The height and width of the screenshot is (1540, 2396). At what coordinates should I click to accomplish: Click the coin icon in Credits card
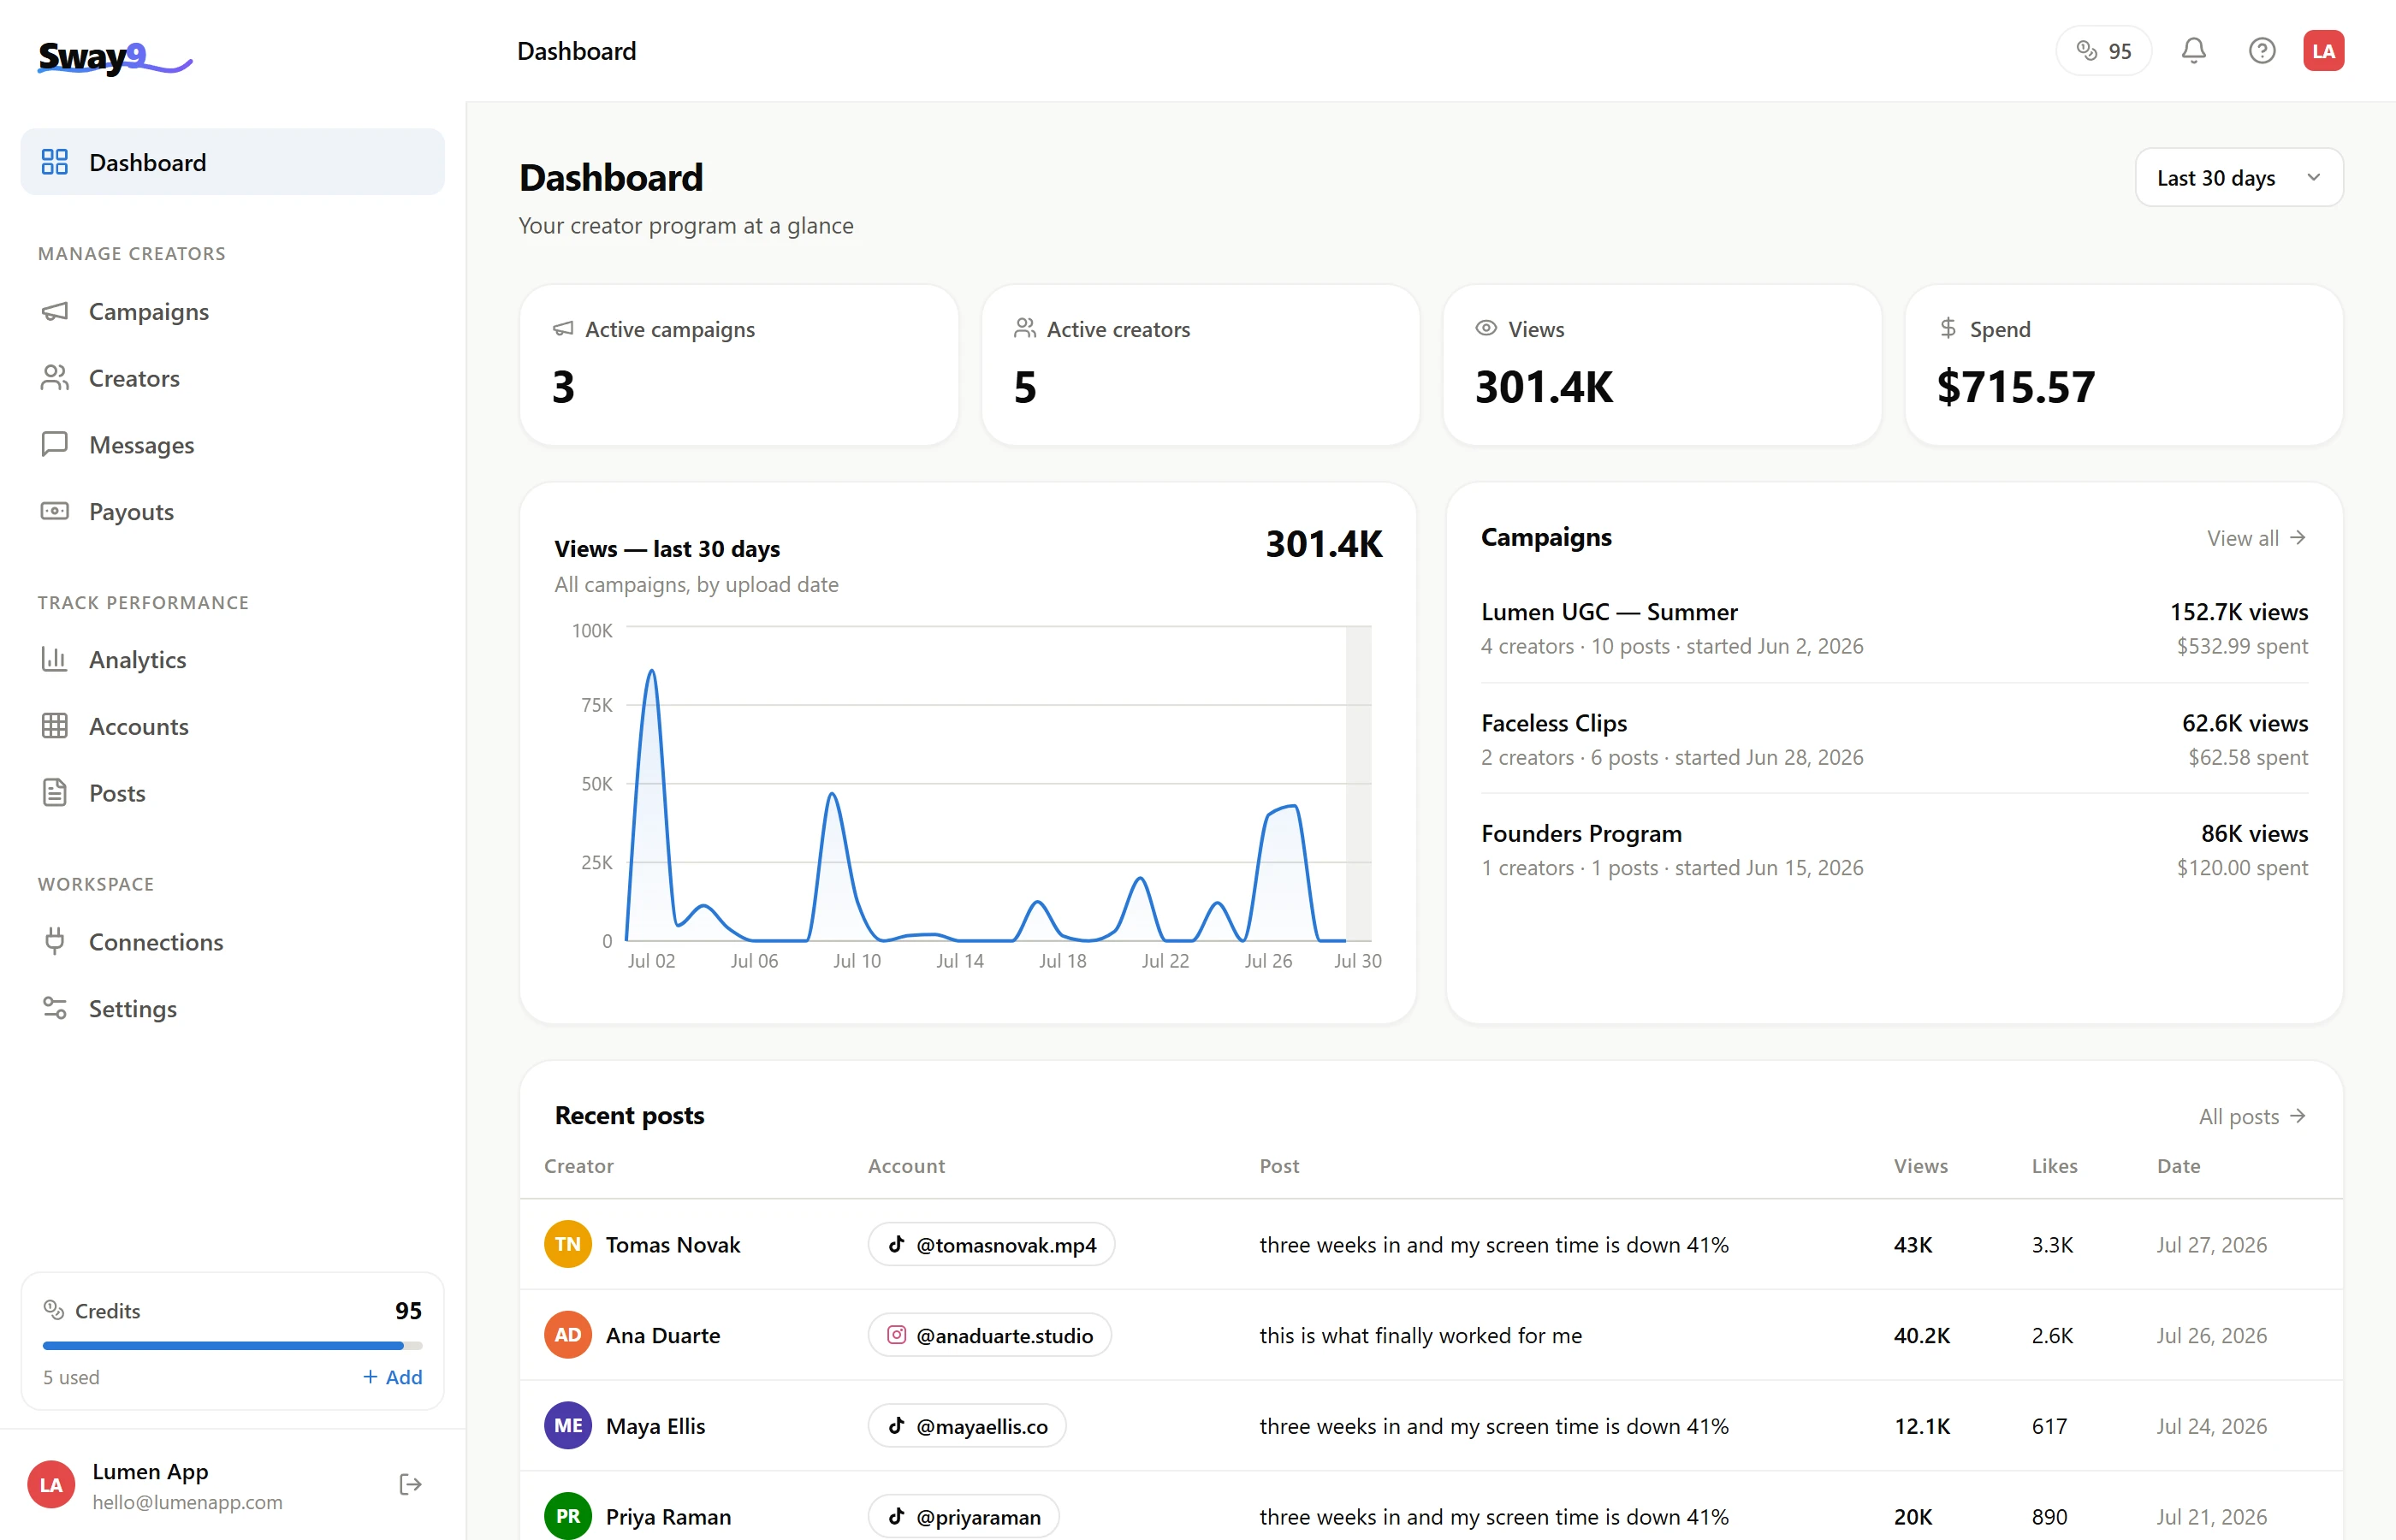[53, 1309]
